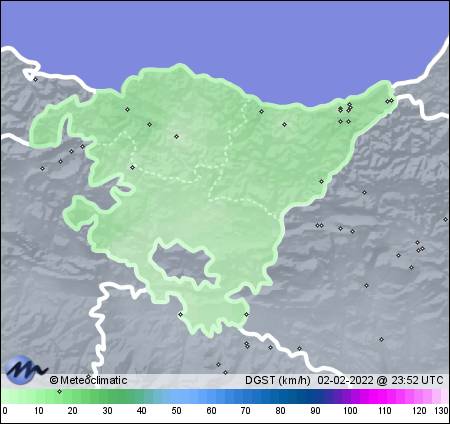Click the station marker at the green region's southwestern tip
The image size is (450, 424).
click(x=180, y=314)
